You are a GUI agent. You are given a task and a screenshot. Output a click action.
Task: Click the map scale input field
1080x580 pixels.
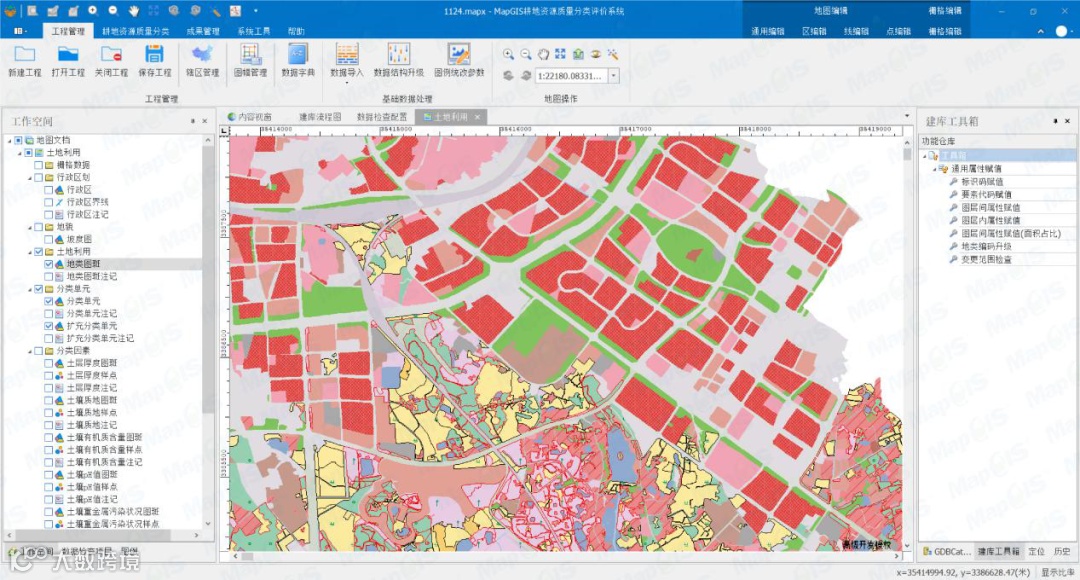click(x=571, y=76)
